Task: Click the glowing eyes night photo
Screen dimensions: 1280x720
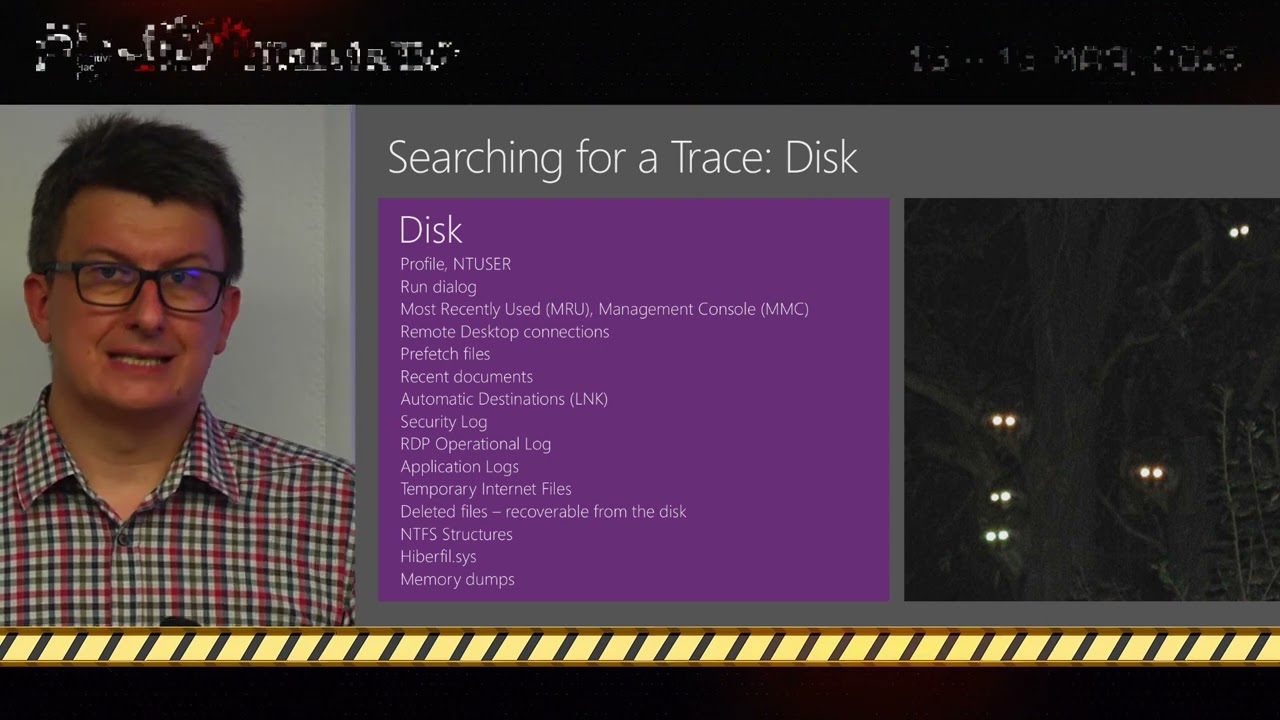Action: 1092,400
